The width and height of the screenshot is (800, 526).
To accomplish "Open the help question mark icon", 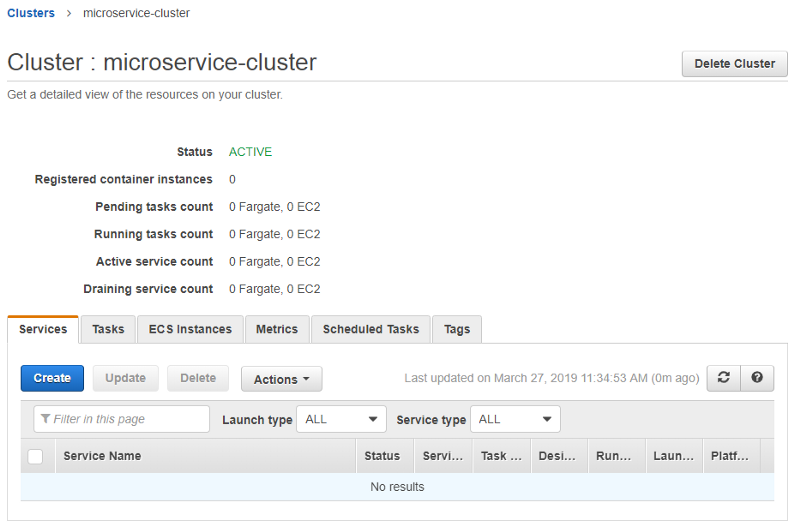I will pyautogui.click(x=757, y=378).
